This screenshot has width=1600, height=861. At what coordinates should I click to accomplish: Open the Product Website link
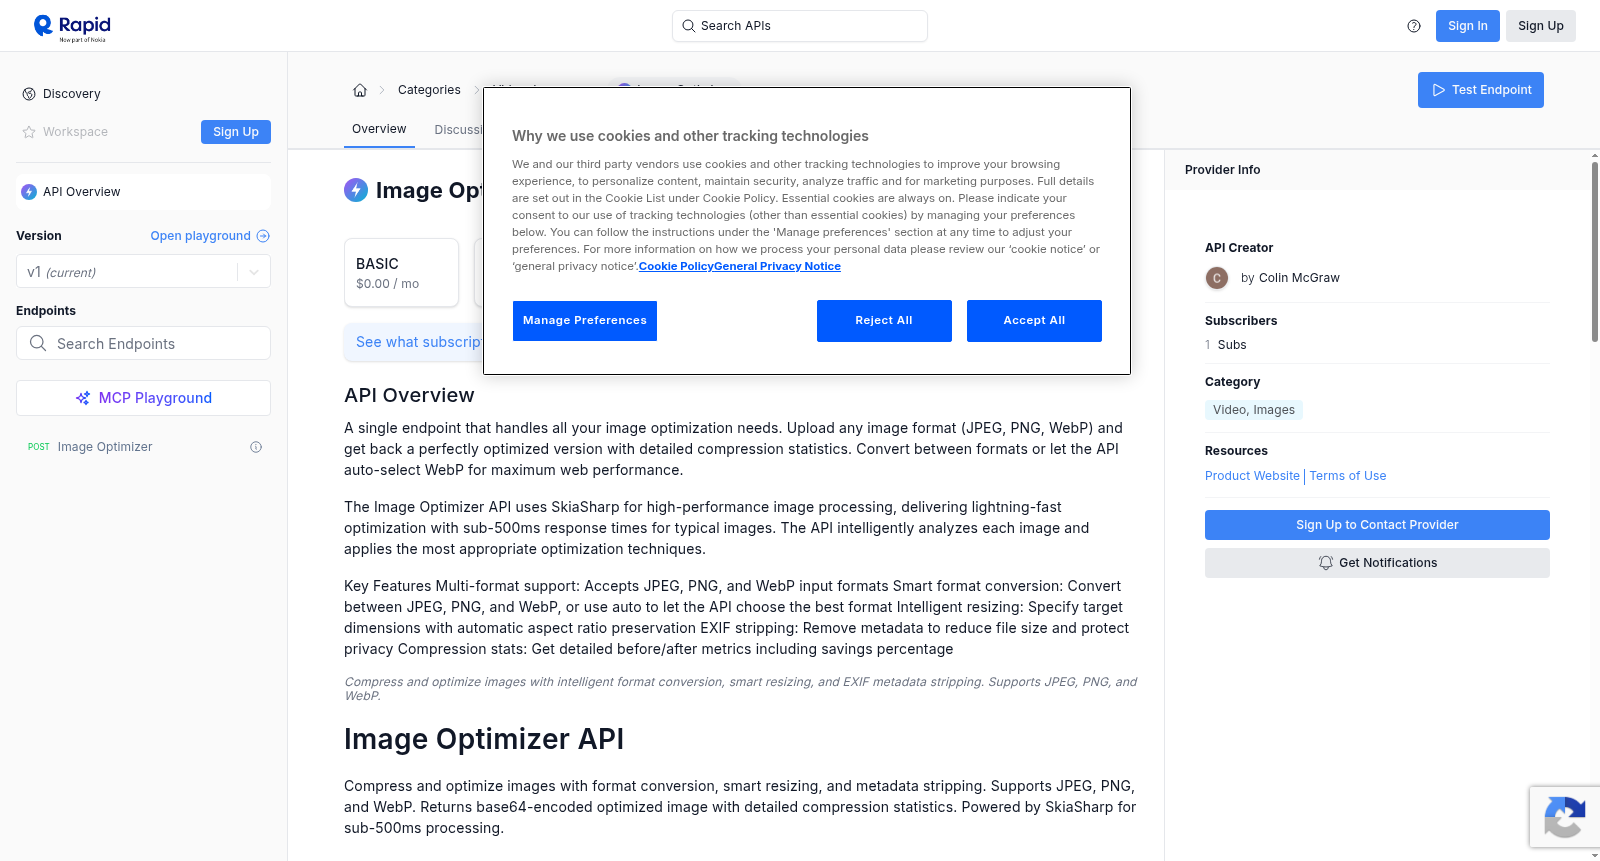(x=1252, y=476)
